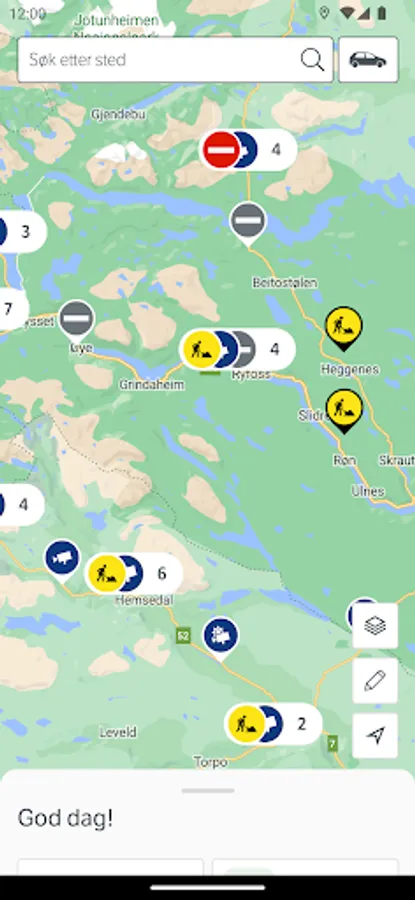This screenshot has width=415, height=900.
Task: Center map with navigation arrow button
Action: coord(375,735)
